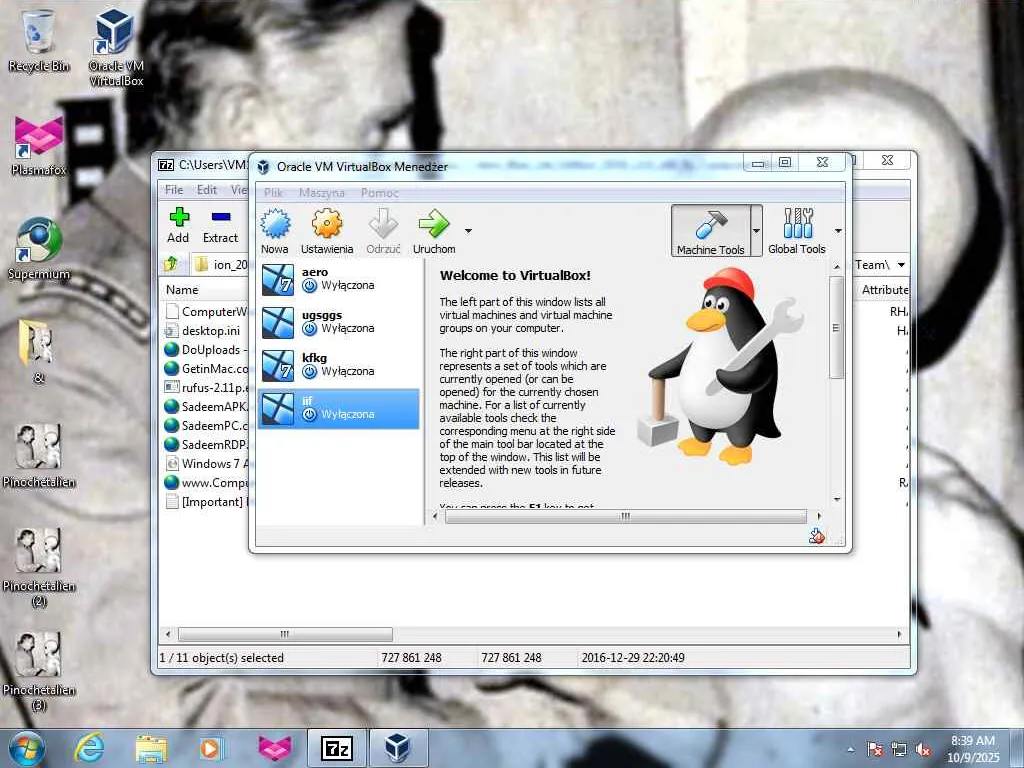Select [Important] file in 7-Zip

[205, 502]
